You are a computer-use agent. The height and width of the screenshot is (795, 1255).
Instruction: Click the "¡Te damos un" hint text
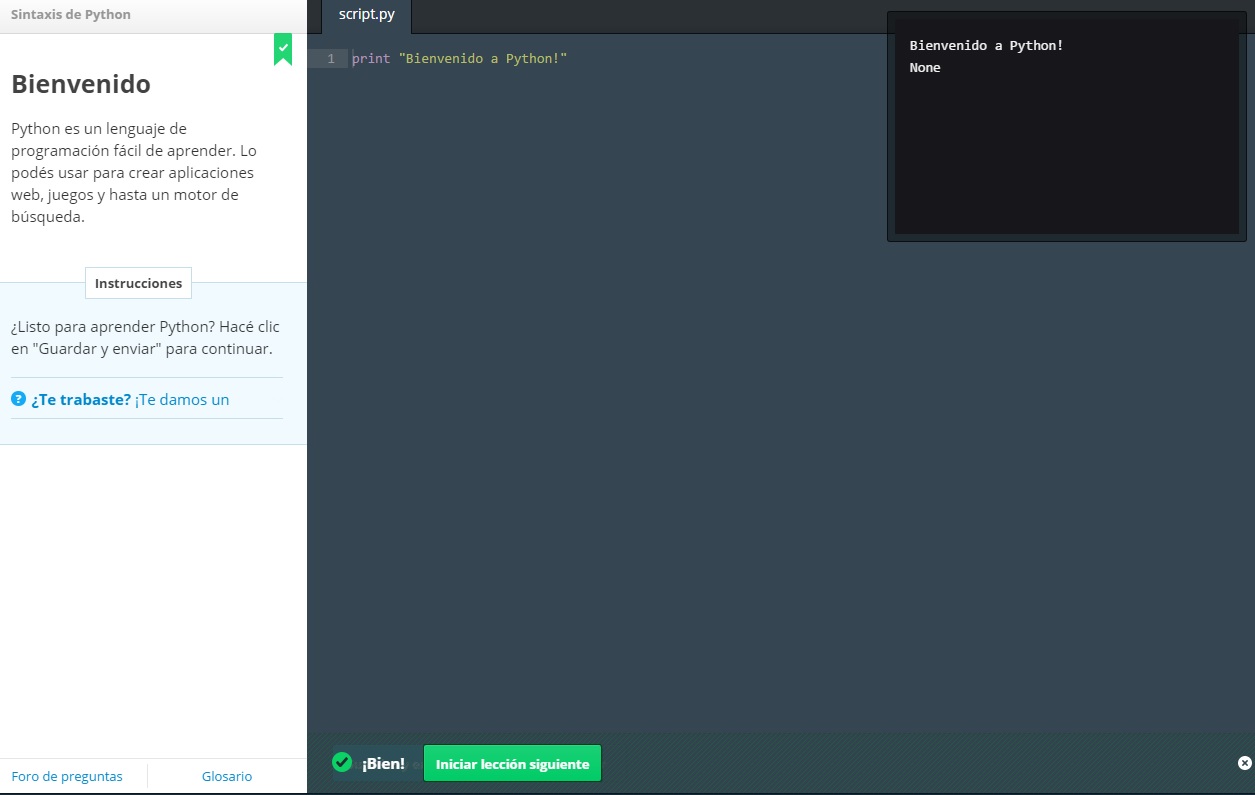(x=182, y=400)
